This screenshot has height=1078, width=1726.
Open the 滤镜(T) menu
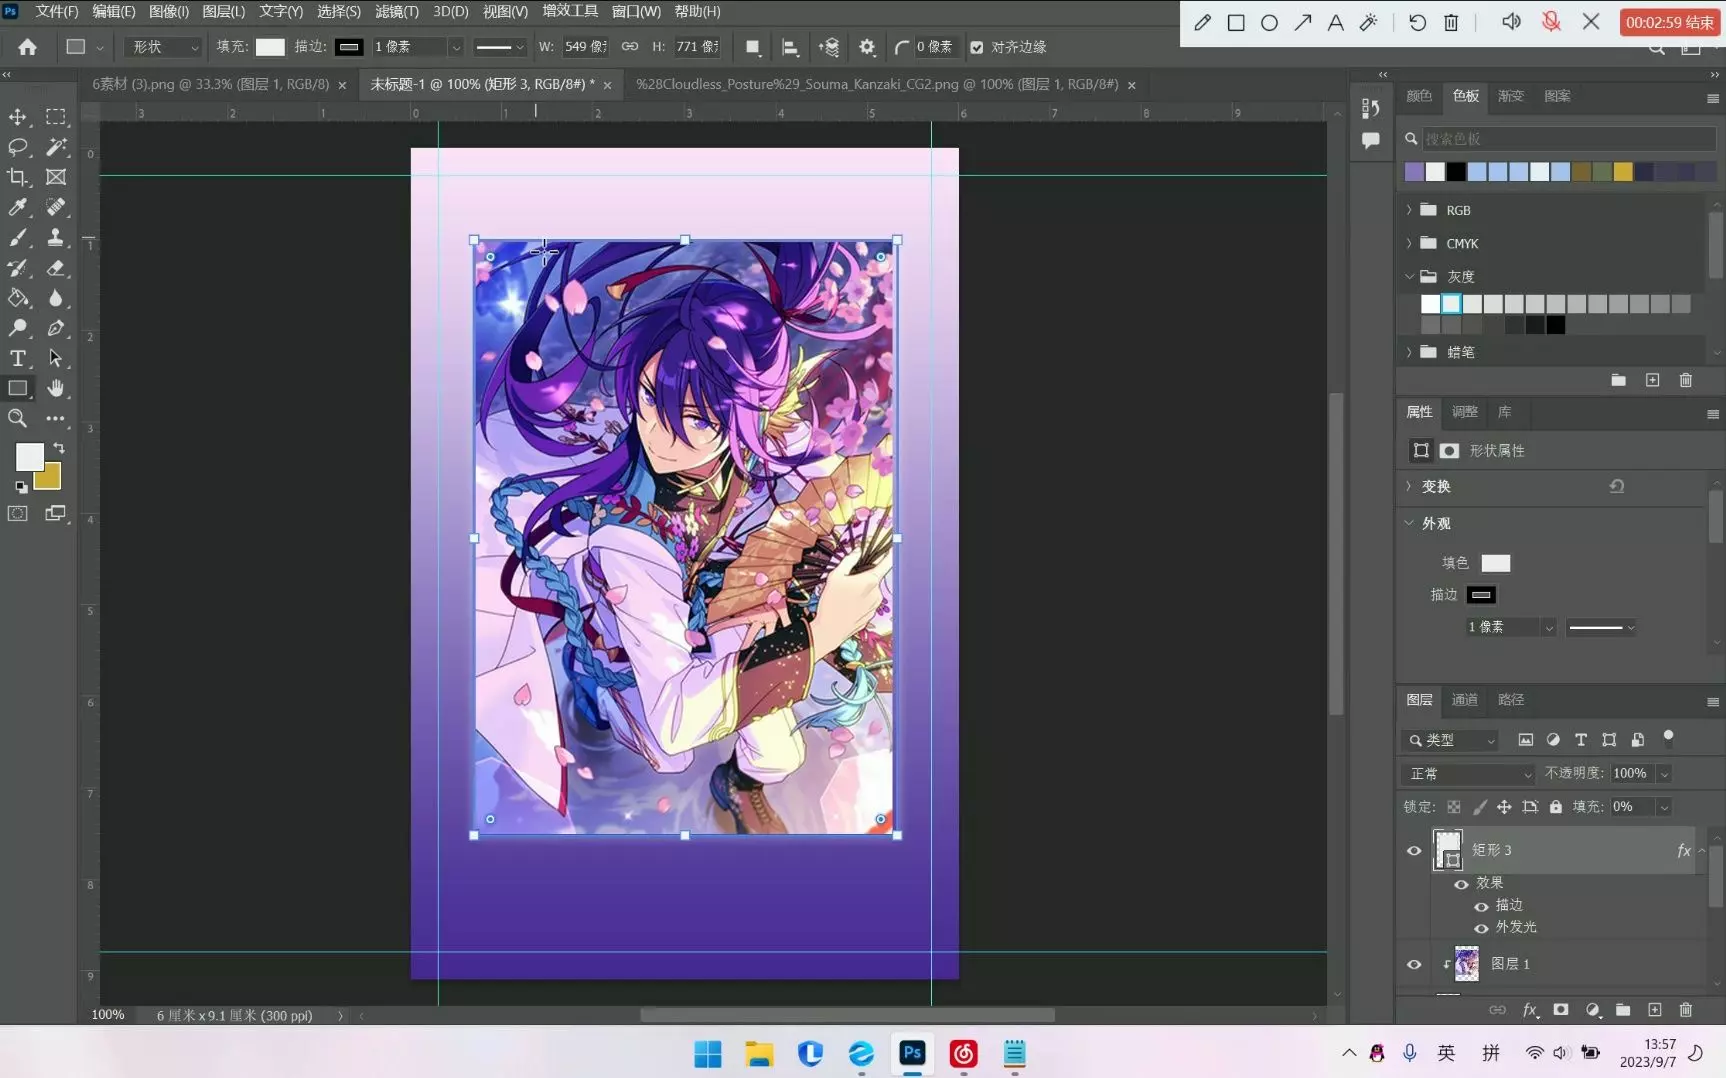click(x=397, y=11)
